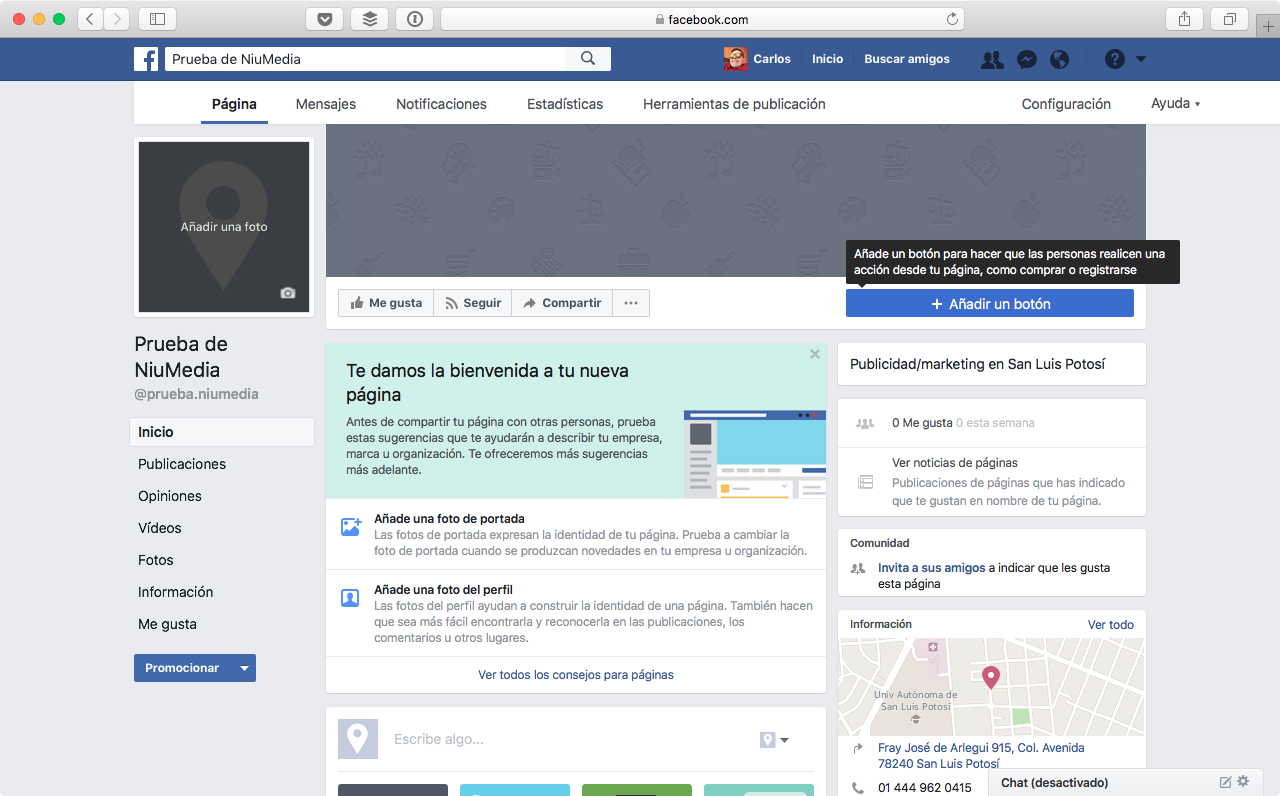Click Me gusta button
1280x796 pixels.
[x=386, y=303]
